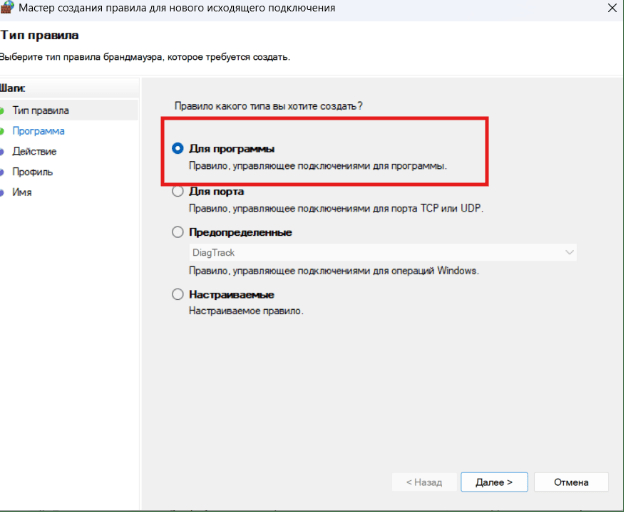Click the bullet beside 'Действие' step
624x512 pixels.
(x=2, y=151)
